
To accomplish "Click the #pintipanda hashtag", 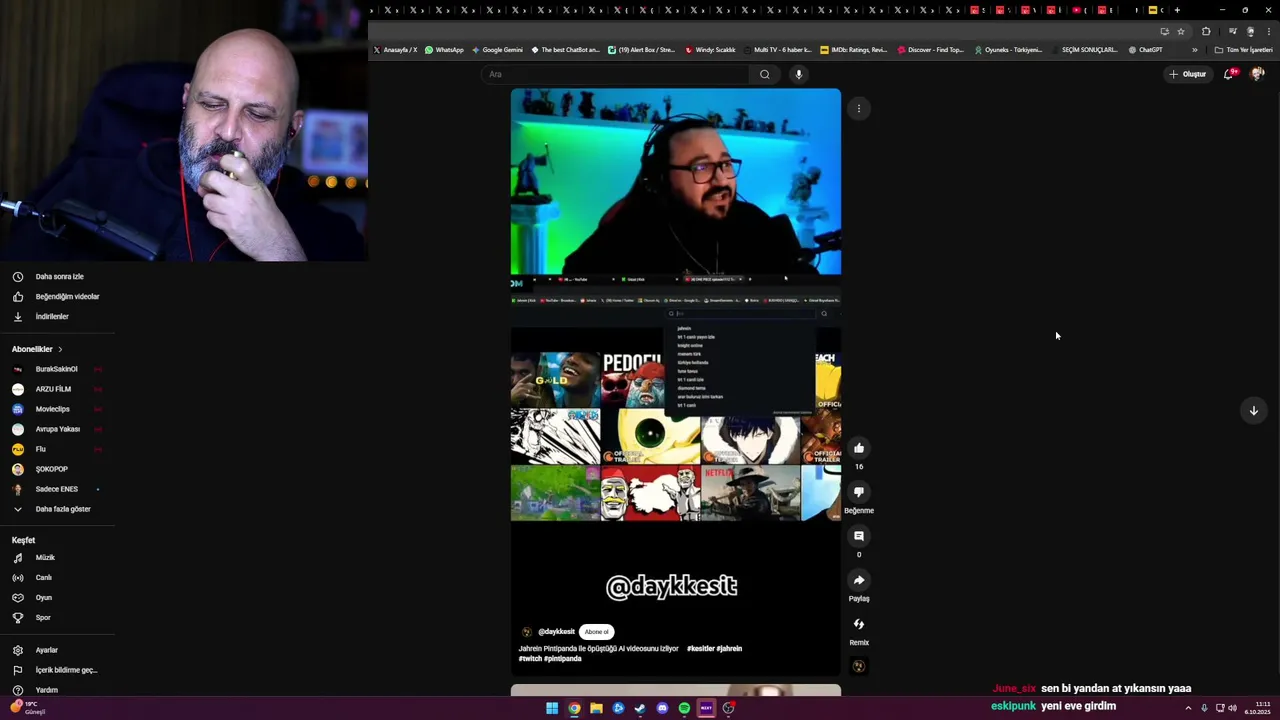I will (x=563, y=659).
